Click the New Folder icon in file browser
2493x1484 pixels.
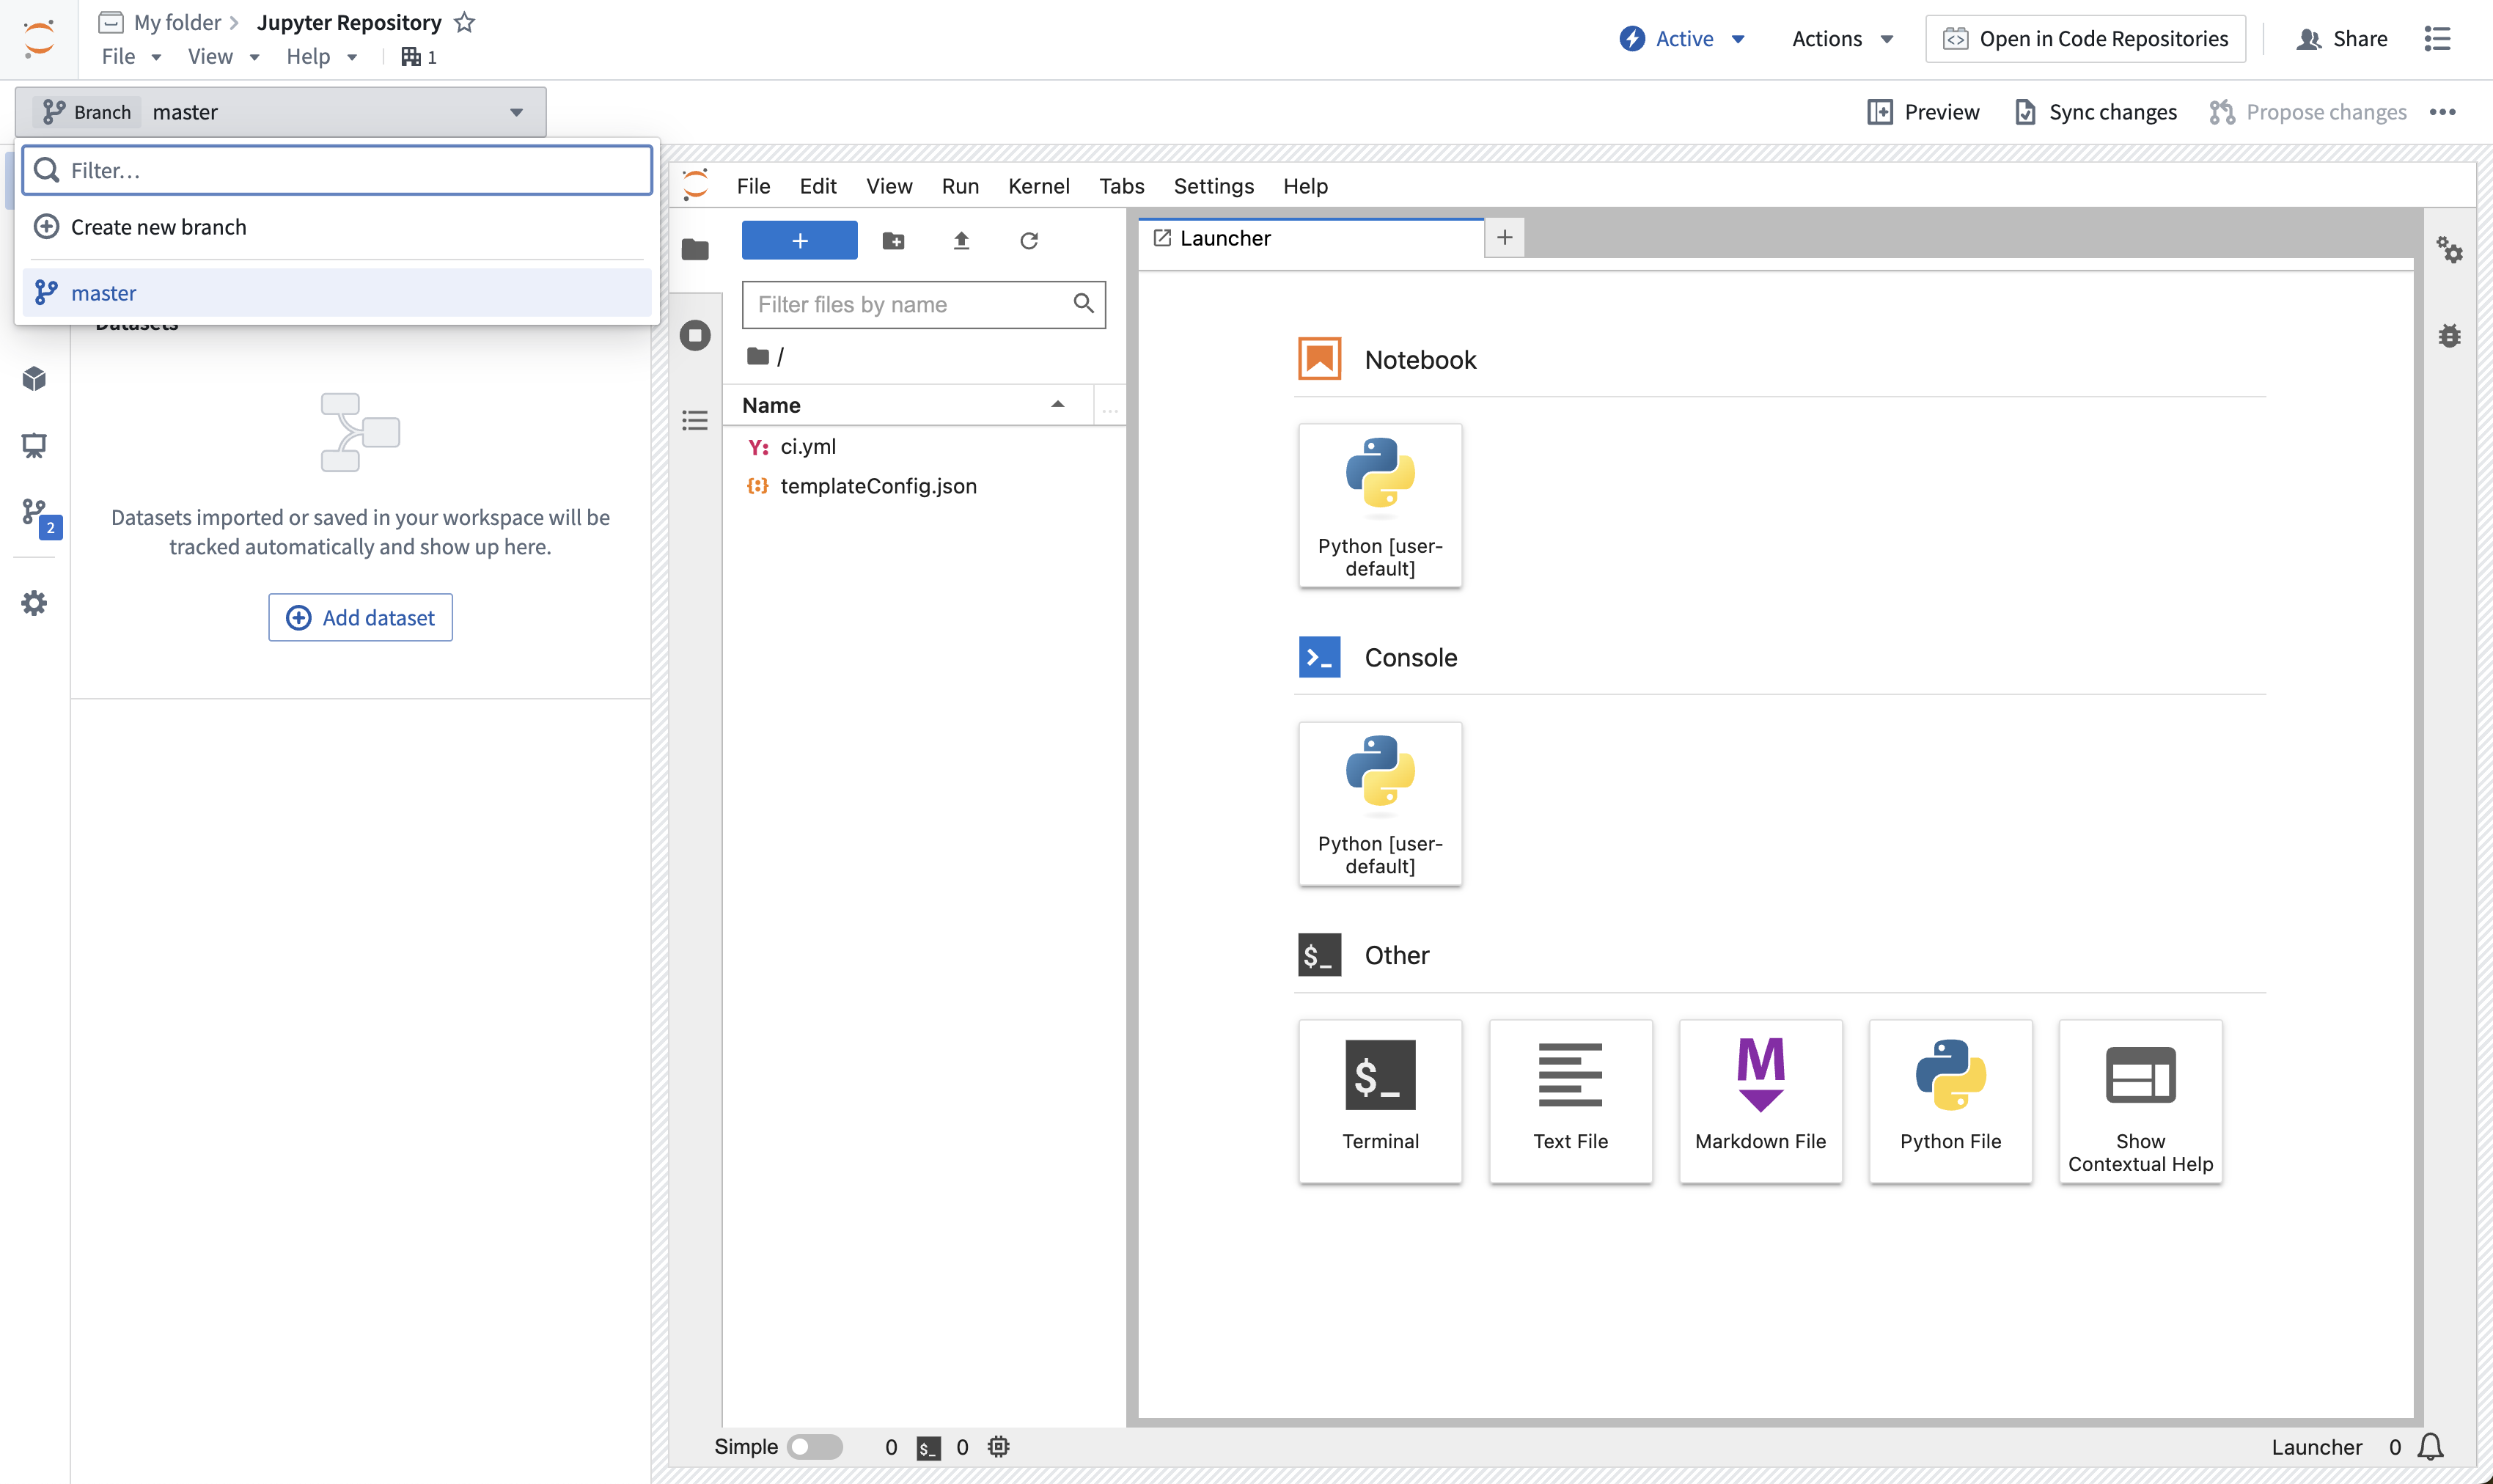893,240
